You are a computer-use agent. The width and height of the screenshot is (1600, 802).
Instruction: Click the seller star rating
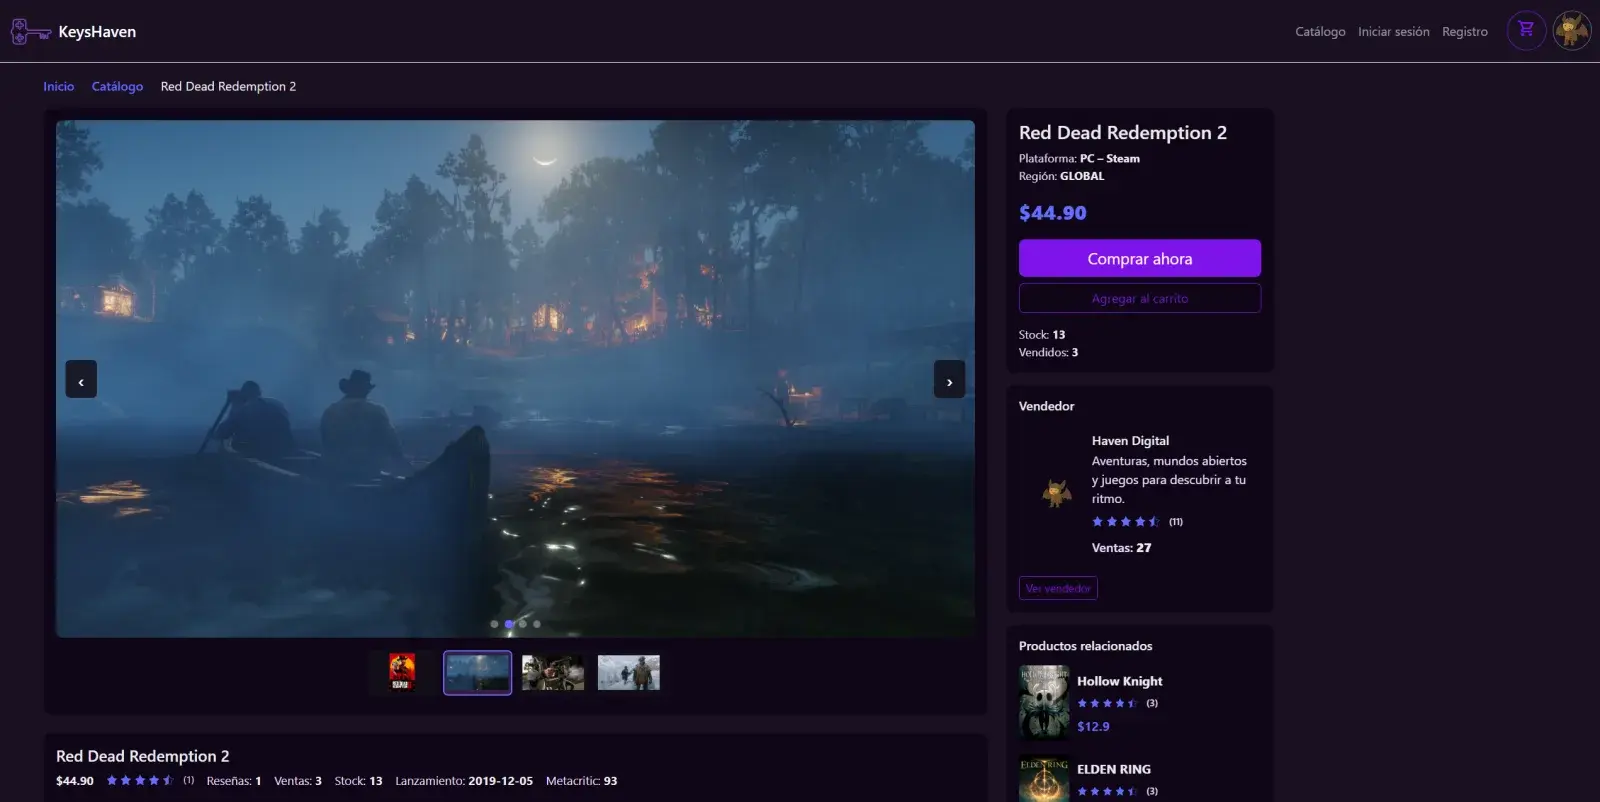click(1126, 522)
